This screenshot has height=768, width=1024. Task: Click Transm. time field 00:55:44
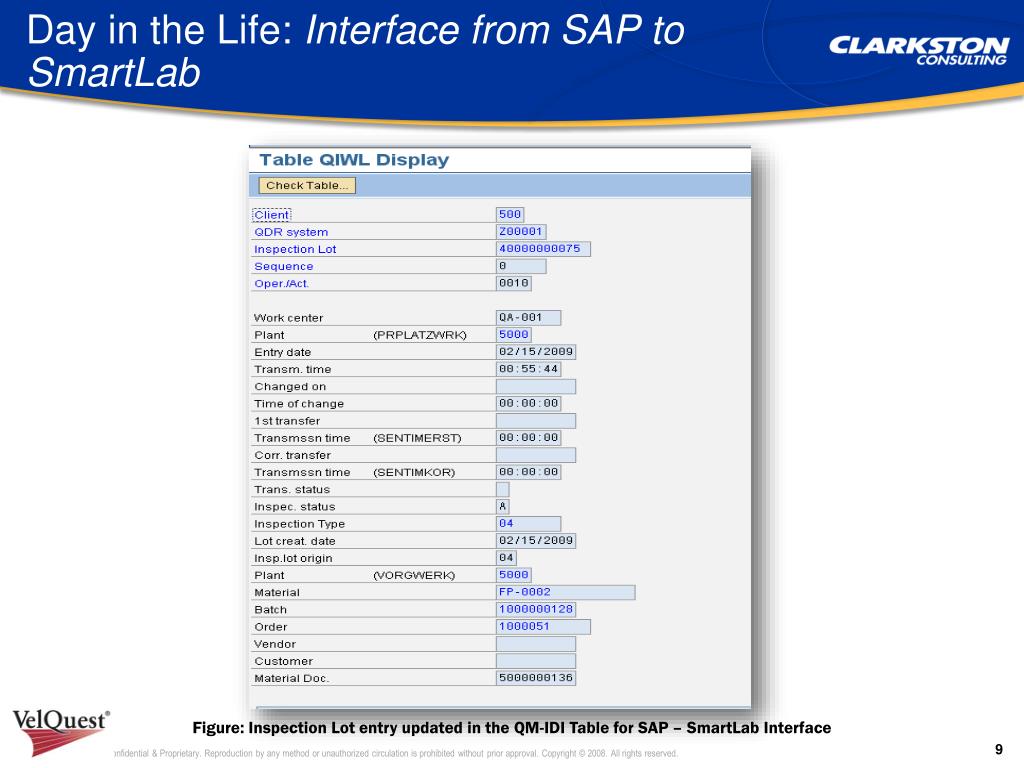tap(528, 369)
